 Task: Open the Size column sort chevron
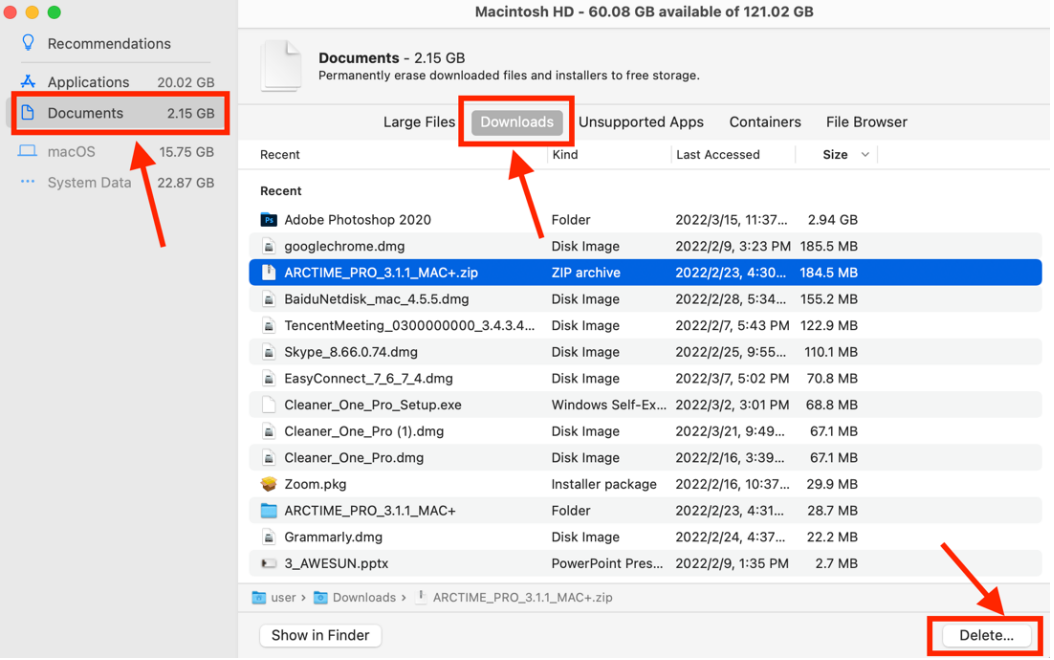(865, 155)
